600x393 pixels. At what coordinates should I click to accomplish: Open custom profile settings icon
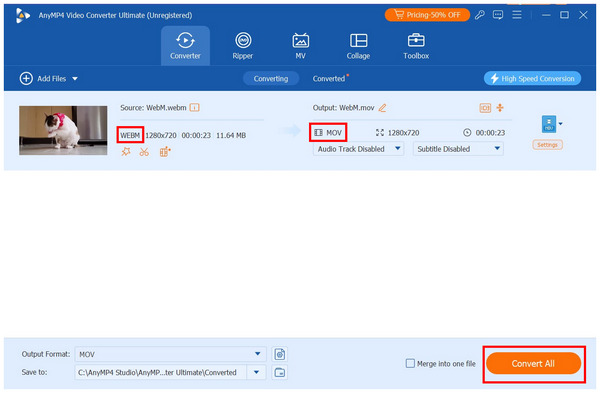pyautogui.click(x=280, y=354)
